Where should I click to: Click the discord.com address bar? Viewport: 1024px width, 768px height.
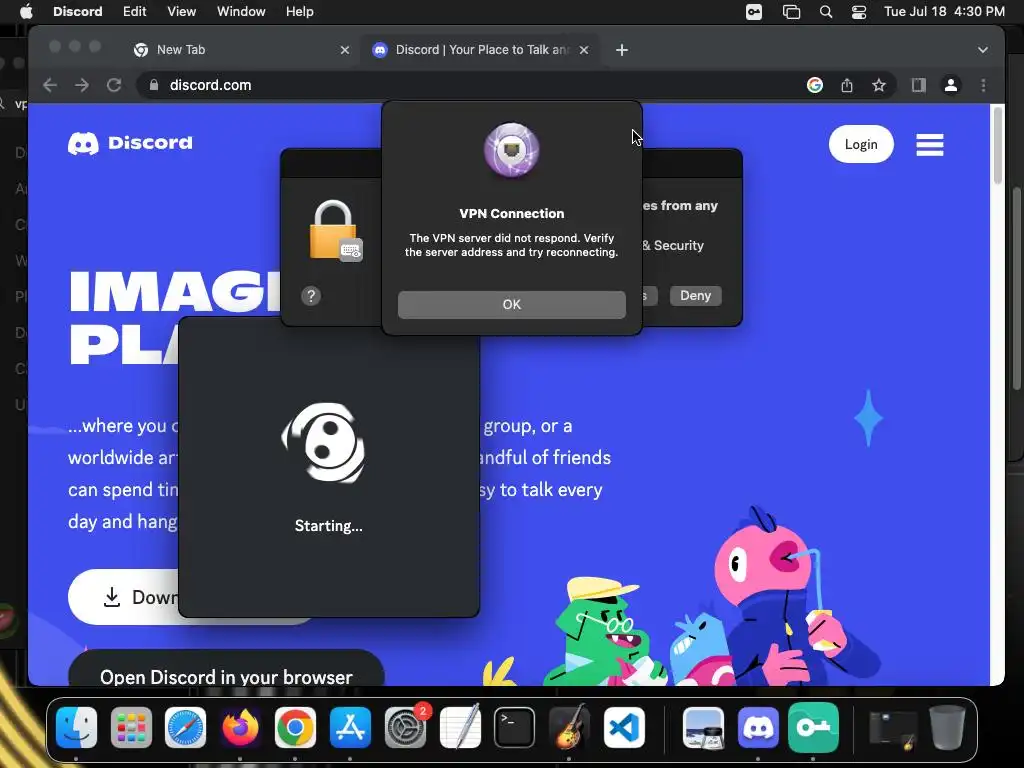pos(470,85)
